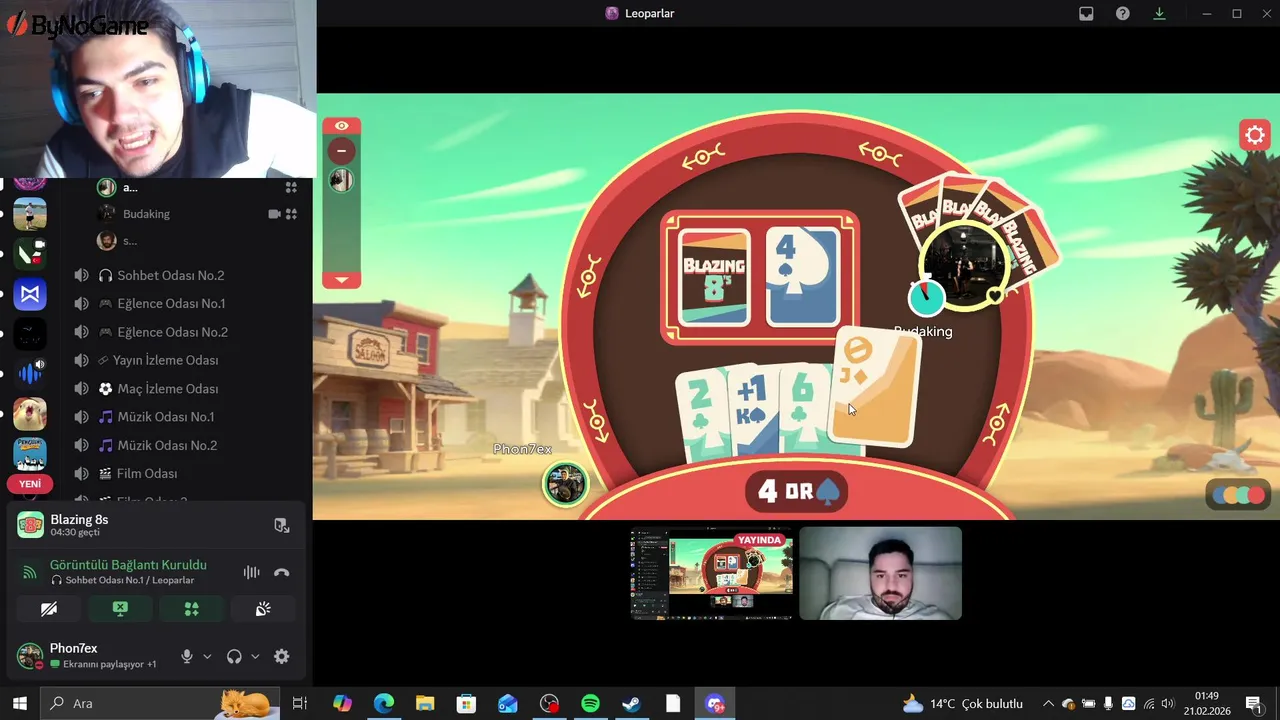Disconnect from voice with hang-up icon
1280x720 pixels.
coord(282,572)
